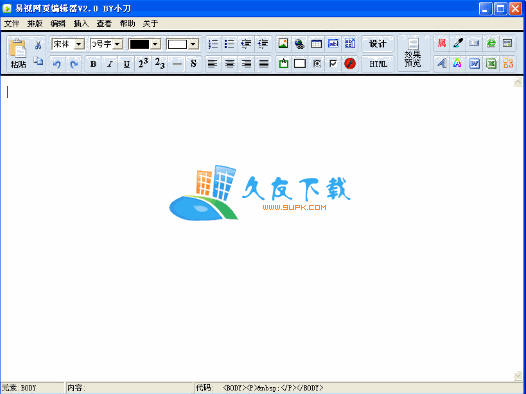Toggle Underline formatting

[x=126, y=64]
